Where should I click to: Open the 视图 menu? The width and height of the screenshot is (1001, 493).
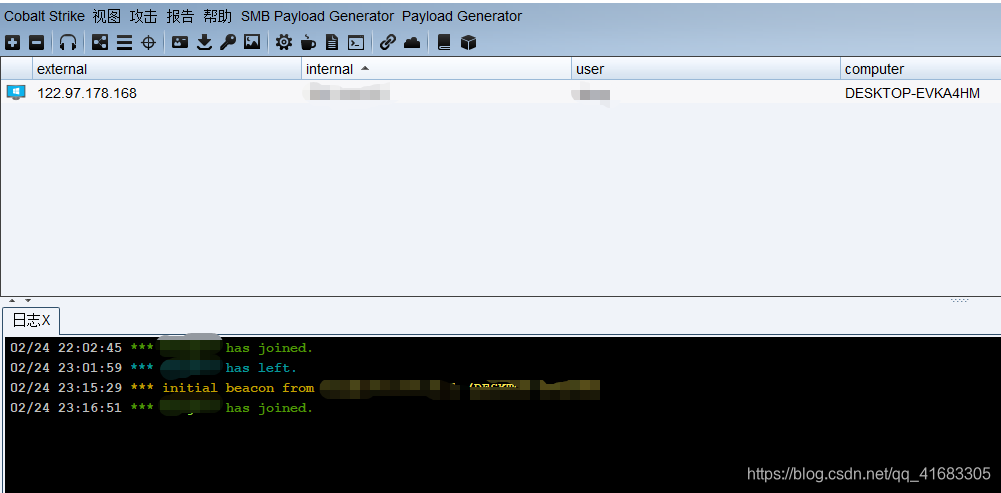point(107,16)
